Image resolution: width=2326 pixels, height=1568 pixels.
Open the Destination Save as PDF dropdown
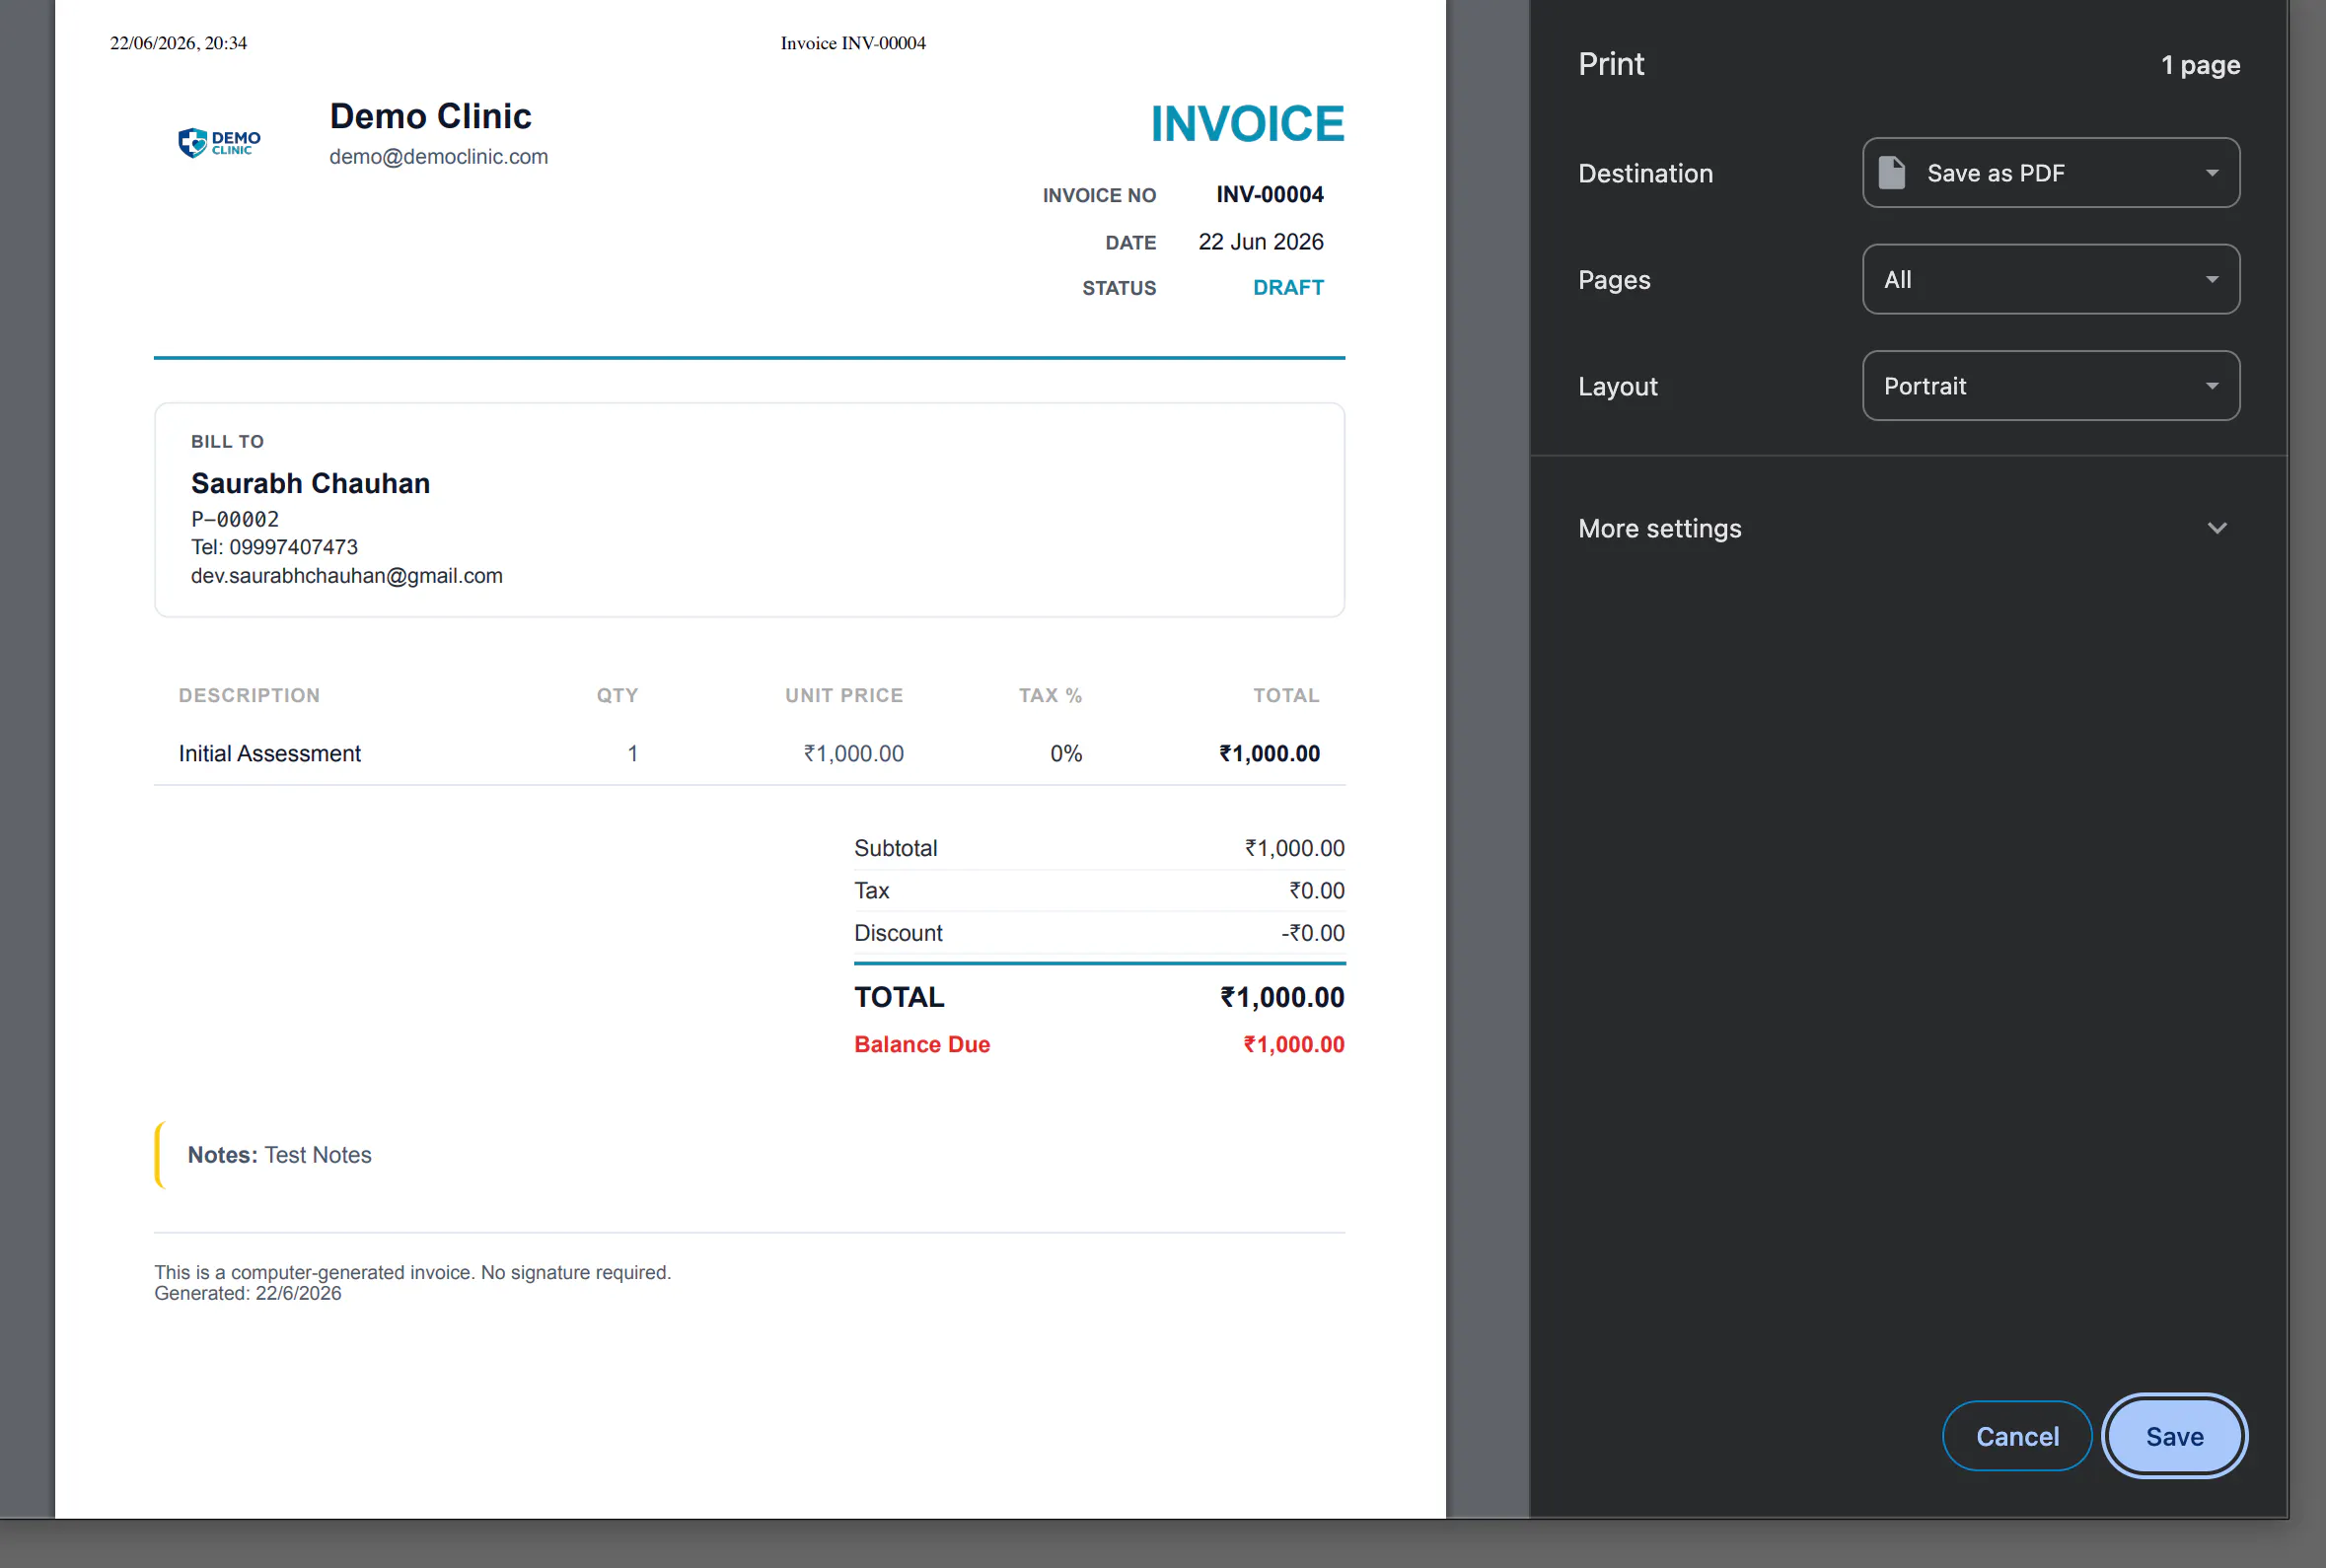(2050, 173)
